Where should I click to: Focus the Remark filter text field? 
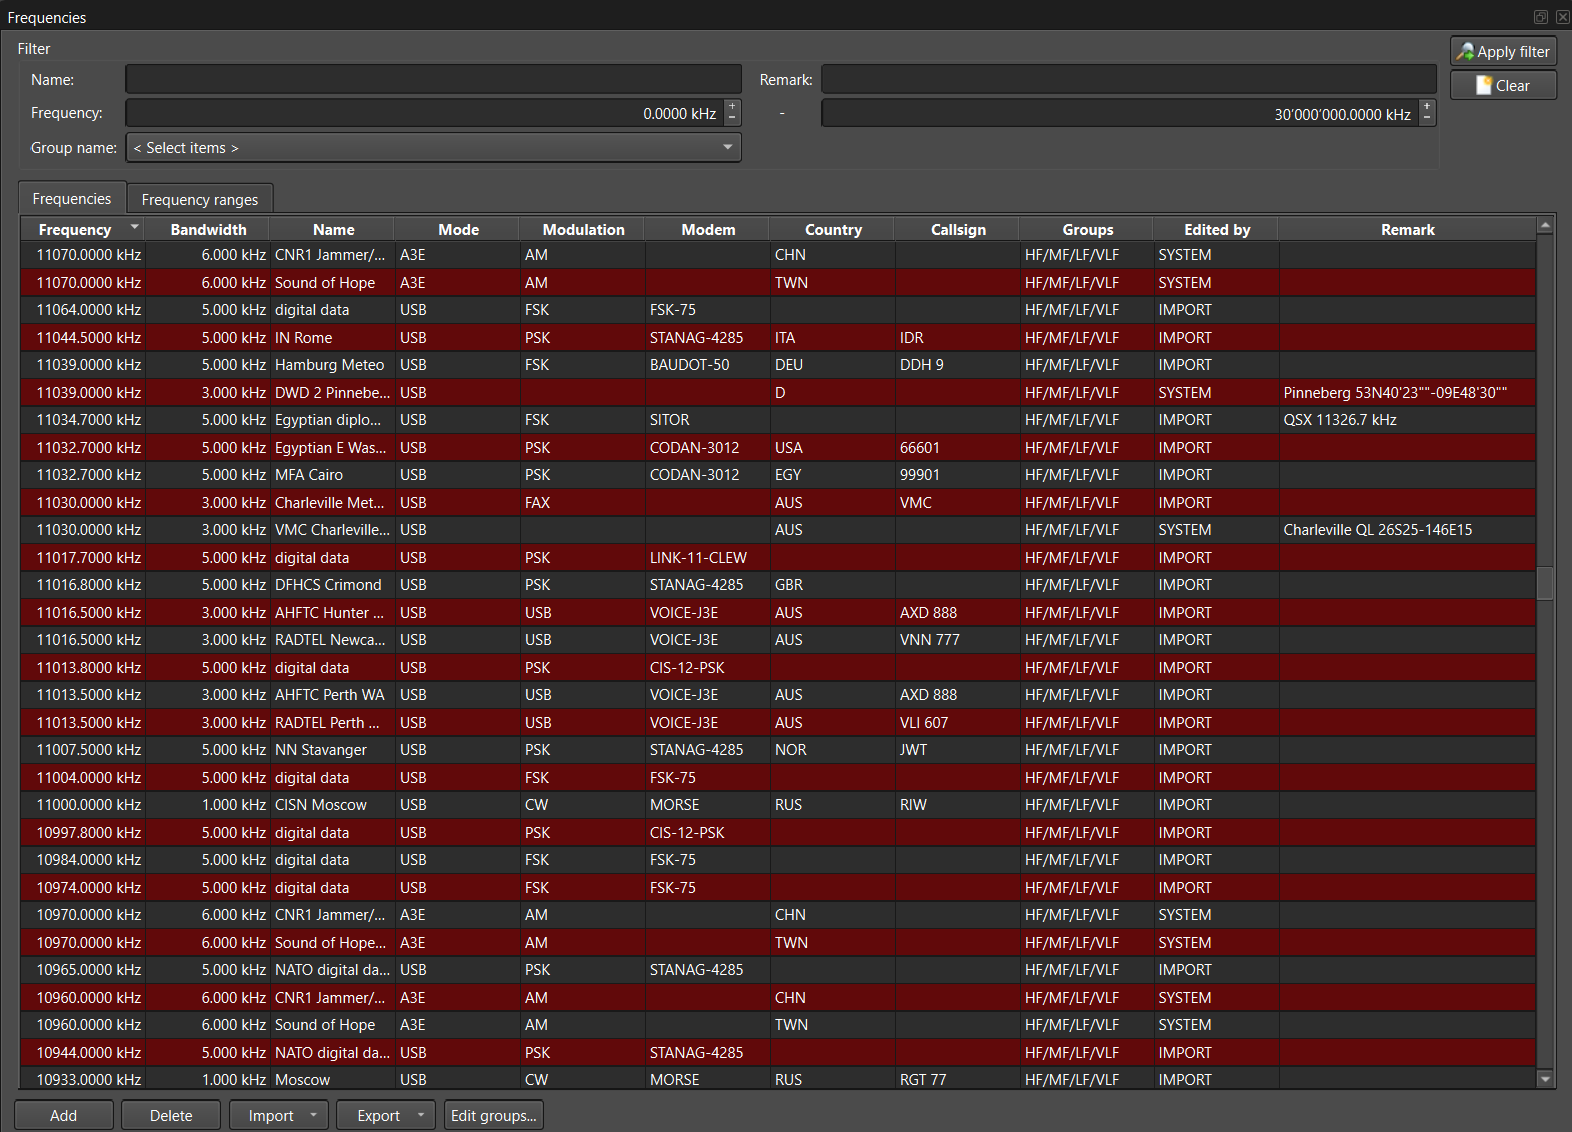tap(1128, 80)
